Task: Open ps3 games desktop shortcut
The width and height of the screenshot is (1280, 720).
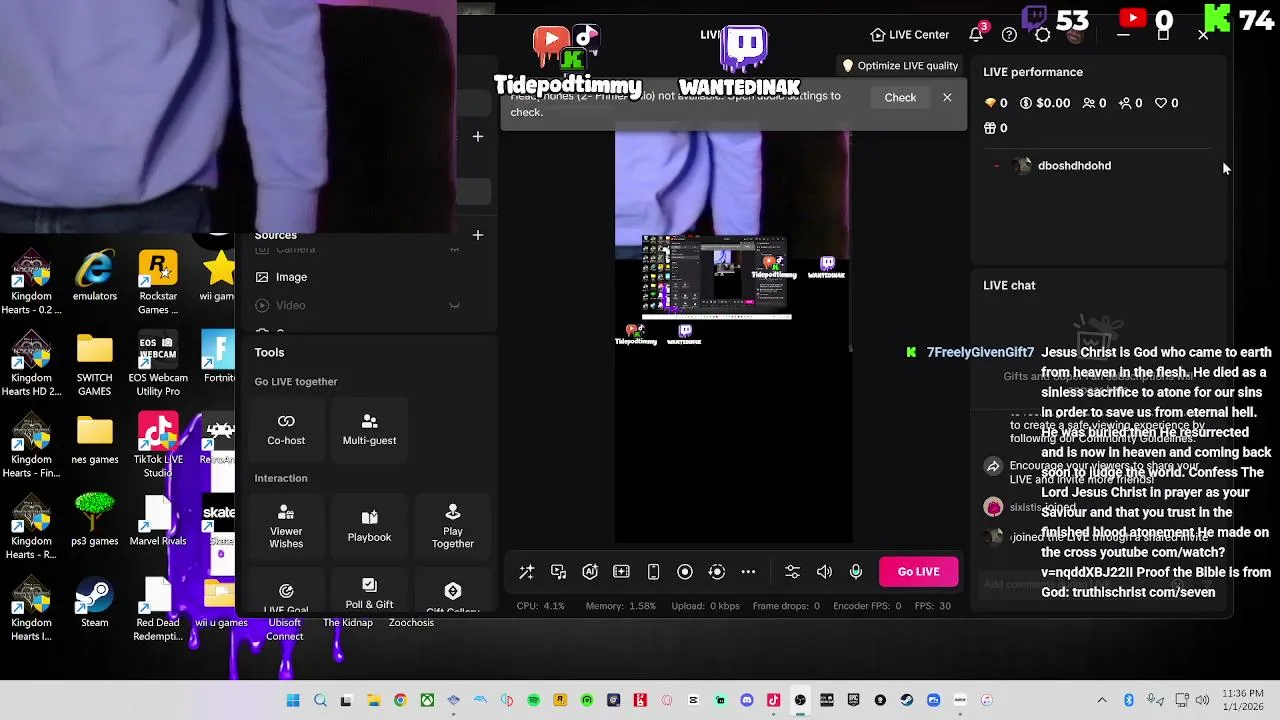Action: 95,520
